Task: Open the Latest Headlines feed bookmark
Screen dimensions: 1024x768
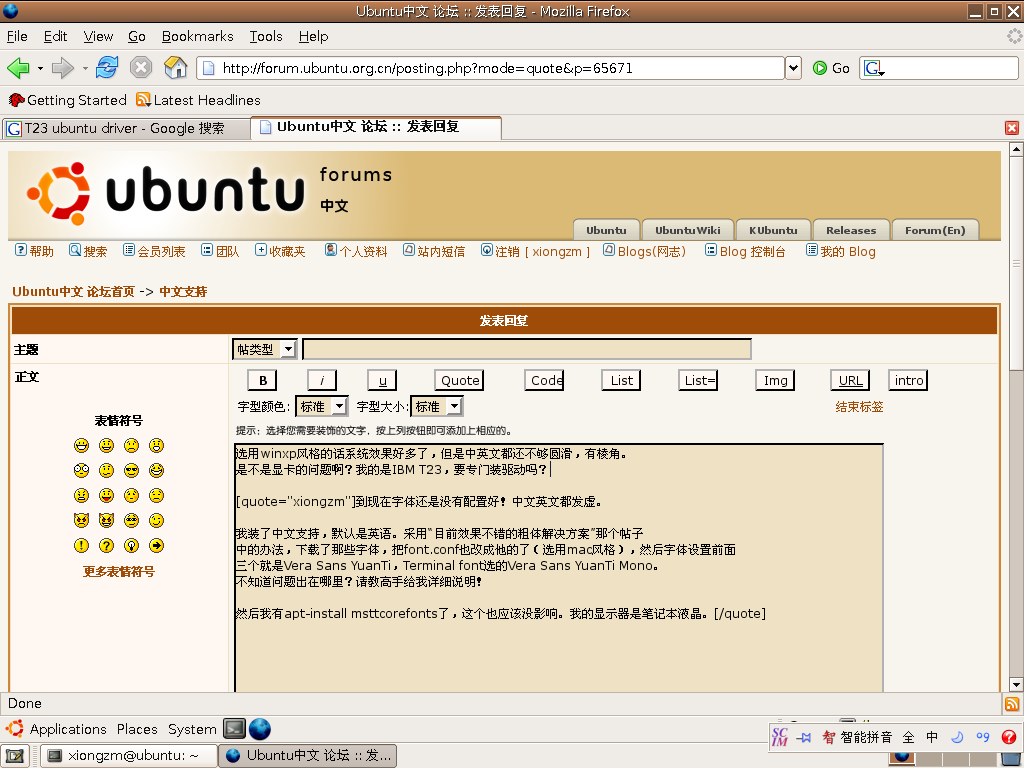Action: pos(198,100)
